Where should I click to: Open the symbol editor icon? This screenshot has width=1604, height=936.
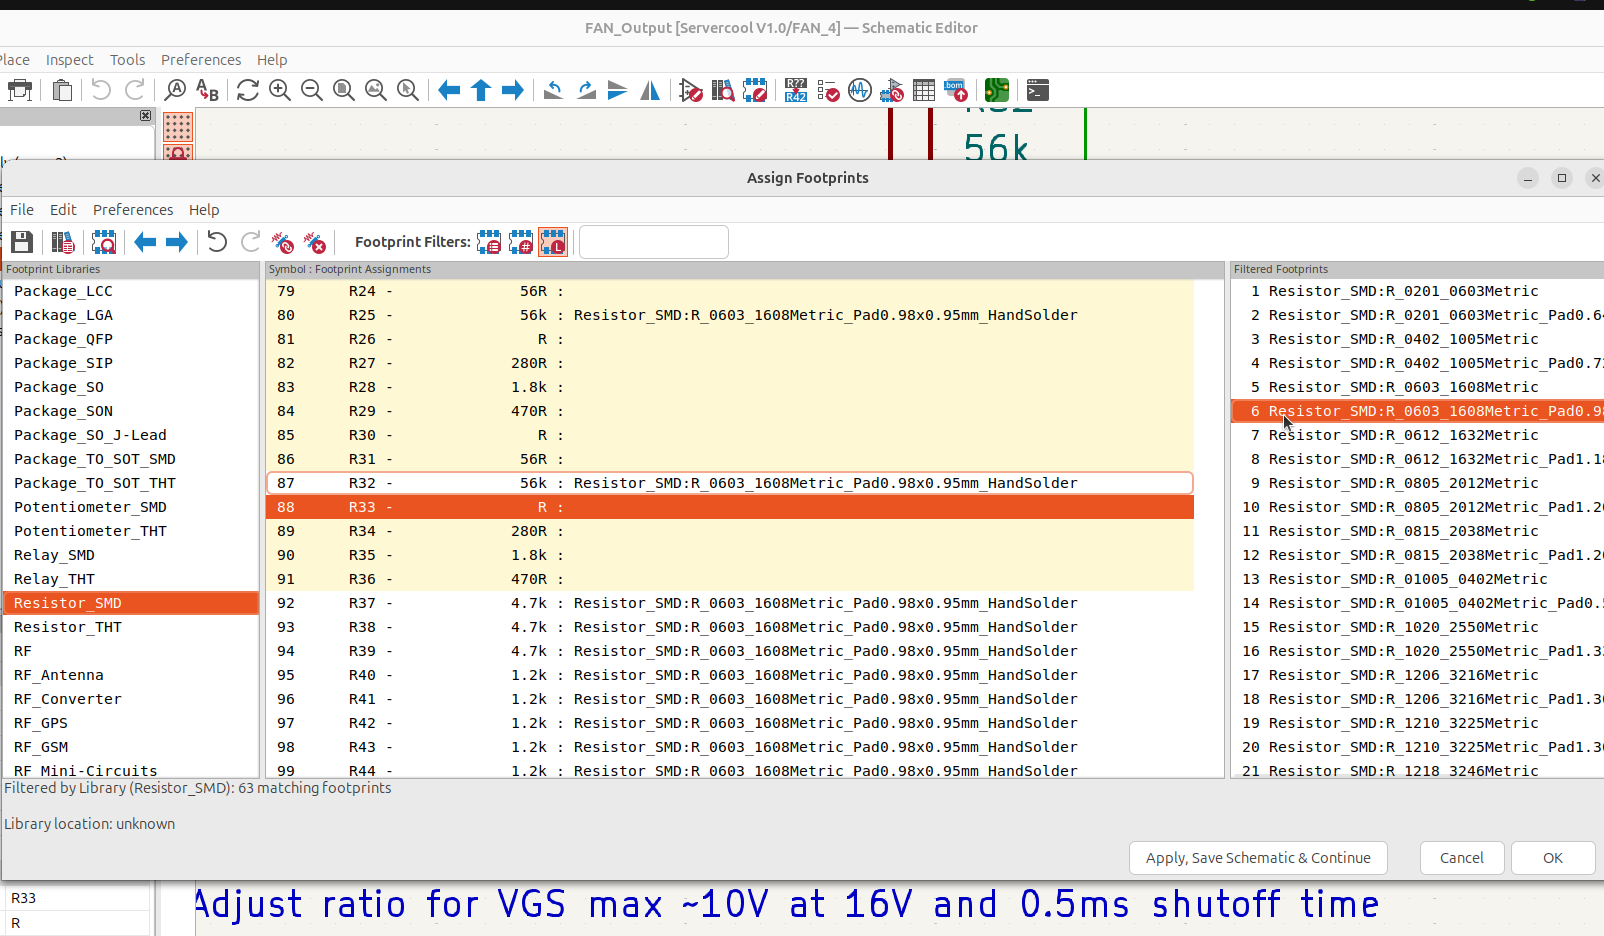click(x=691, y=91)
